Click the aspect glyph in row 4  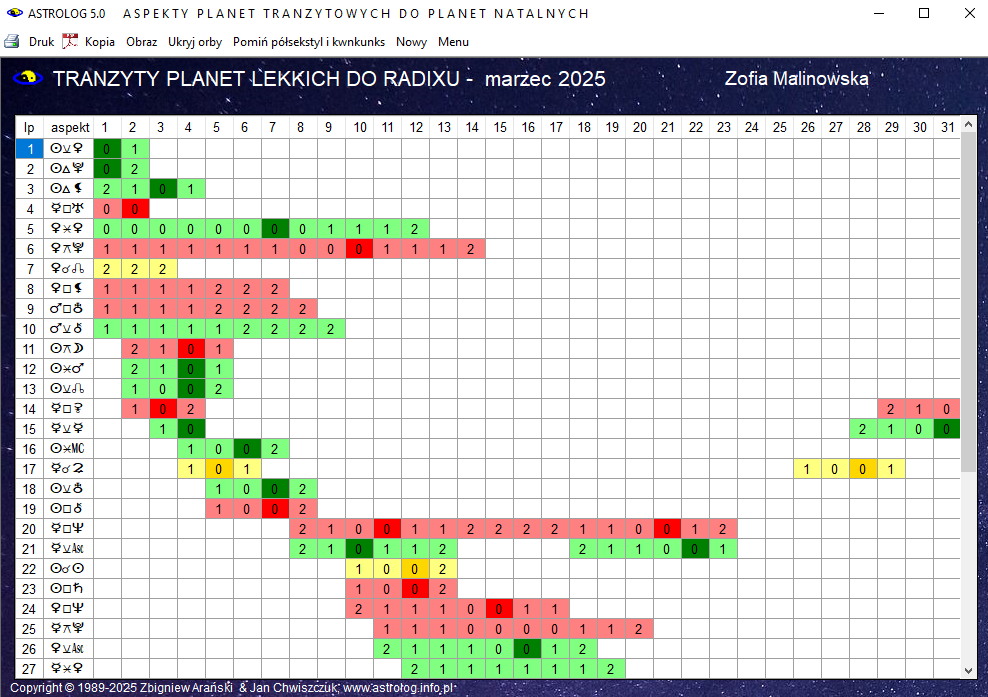coord(68,209)
